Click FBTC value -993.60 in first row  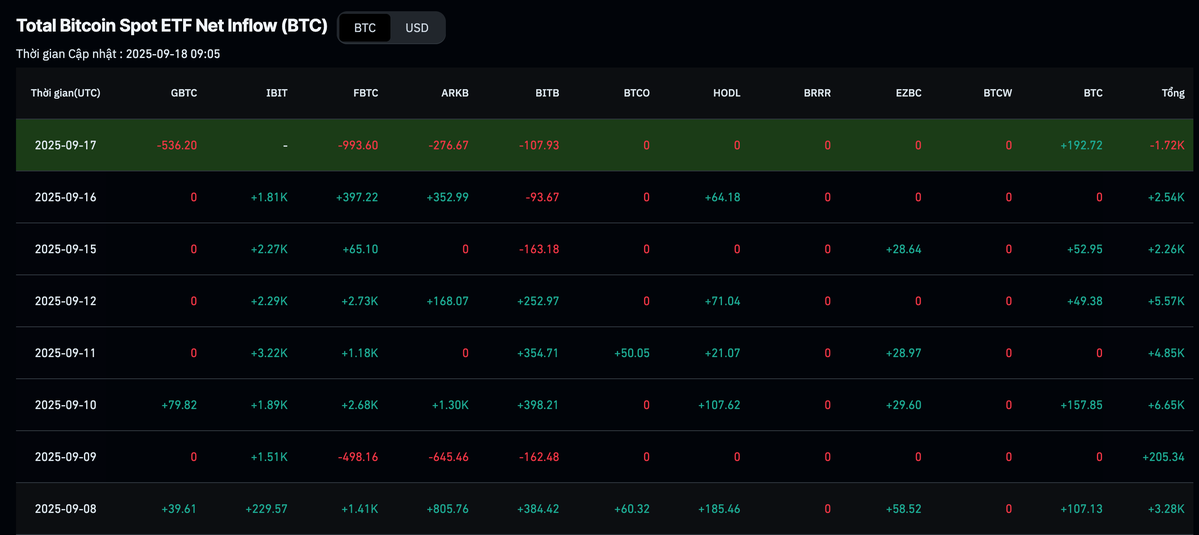coord(358,145)
